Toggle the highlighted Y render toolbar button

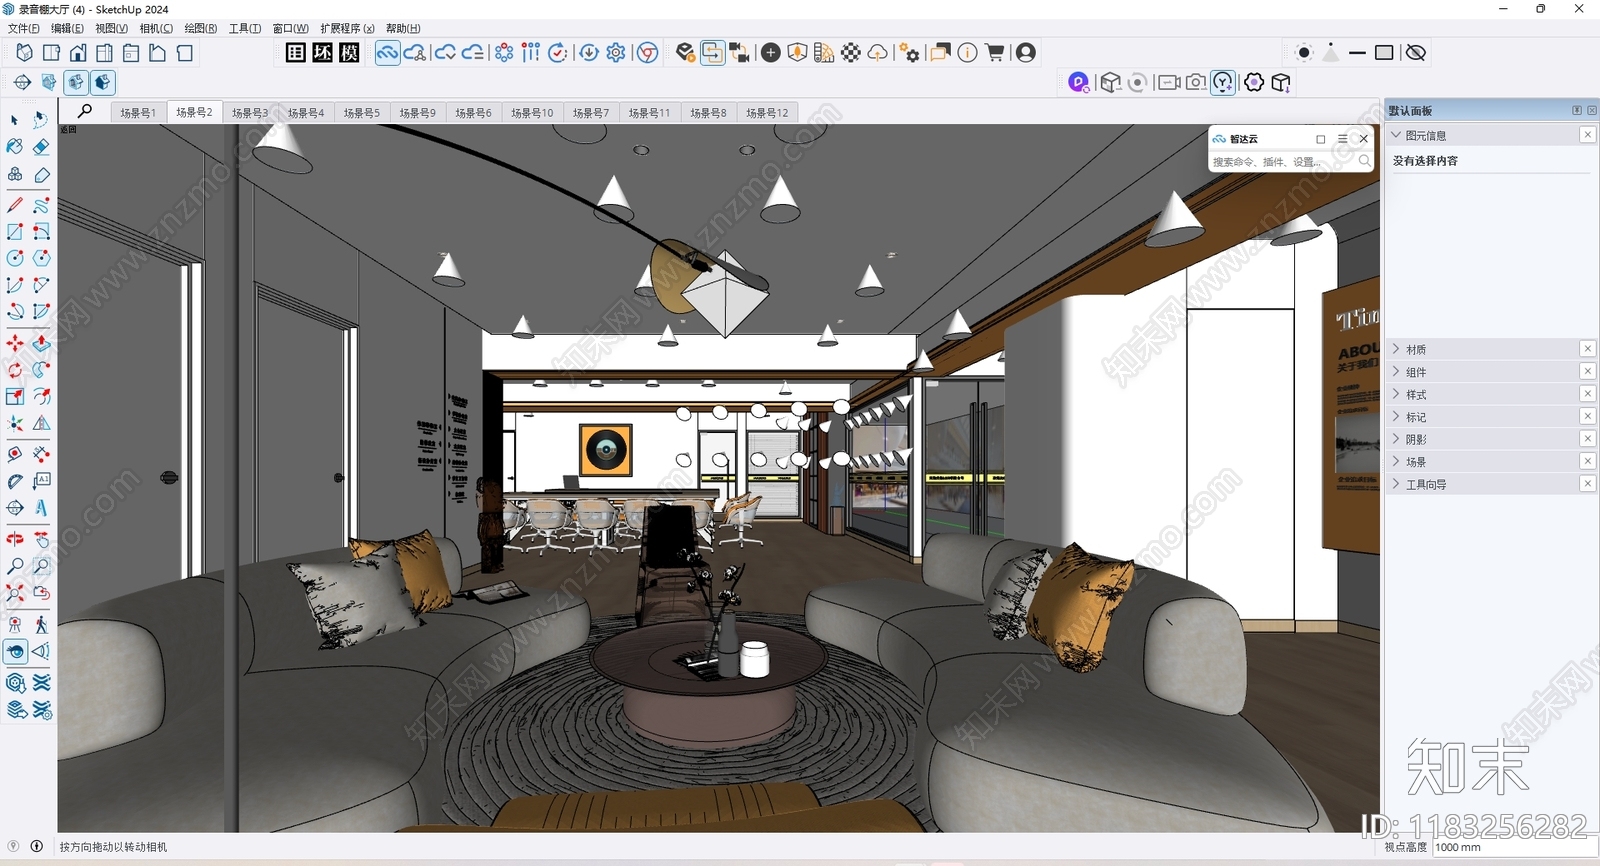pyautogui.click(x=1223, y=82)
